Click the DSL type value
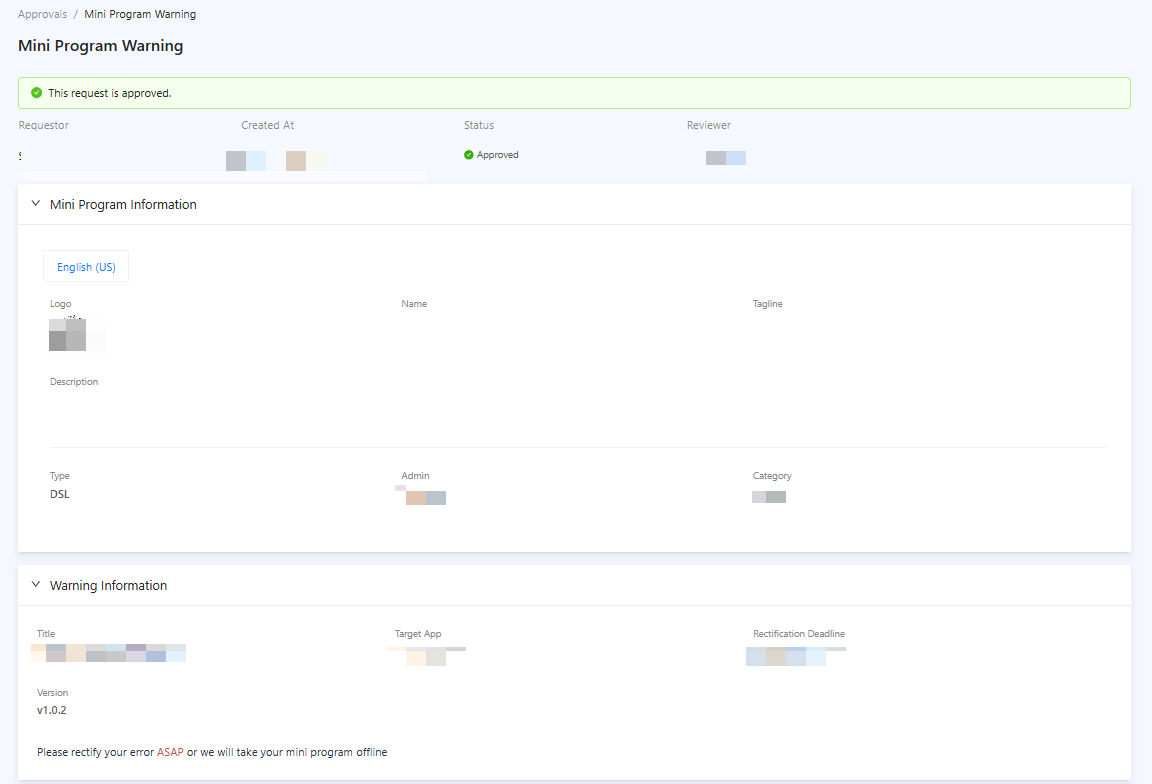The width and height of the screenshot is (1152, 784). 60,494
